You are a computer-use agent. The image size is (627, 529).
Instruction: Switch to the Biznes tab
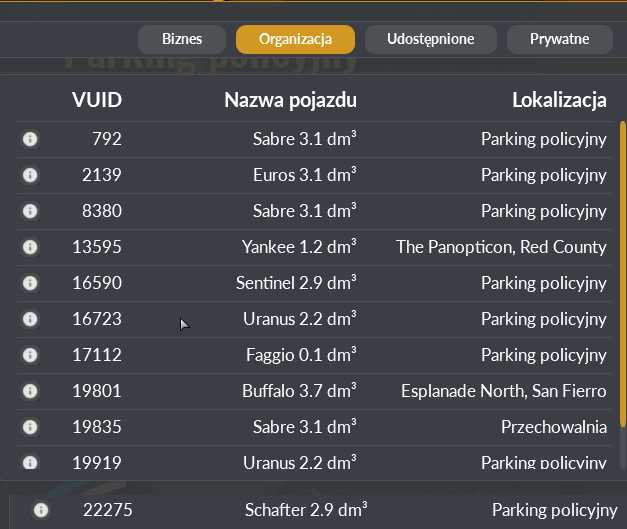click(182, 39)
